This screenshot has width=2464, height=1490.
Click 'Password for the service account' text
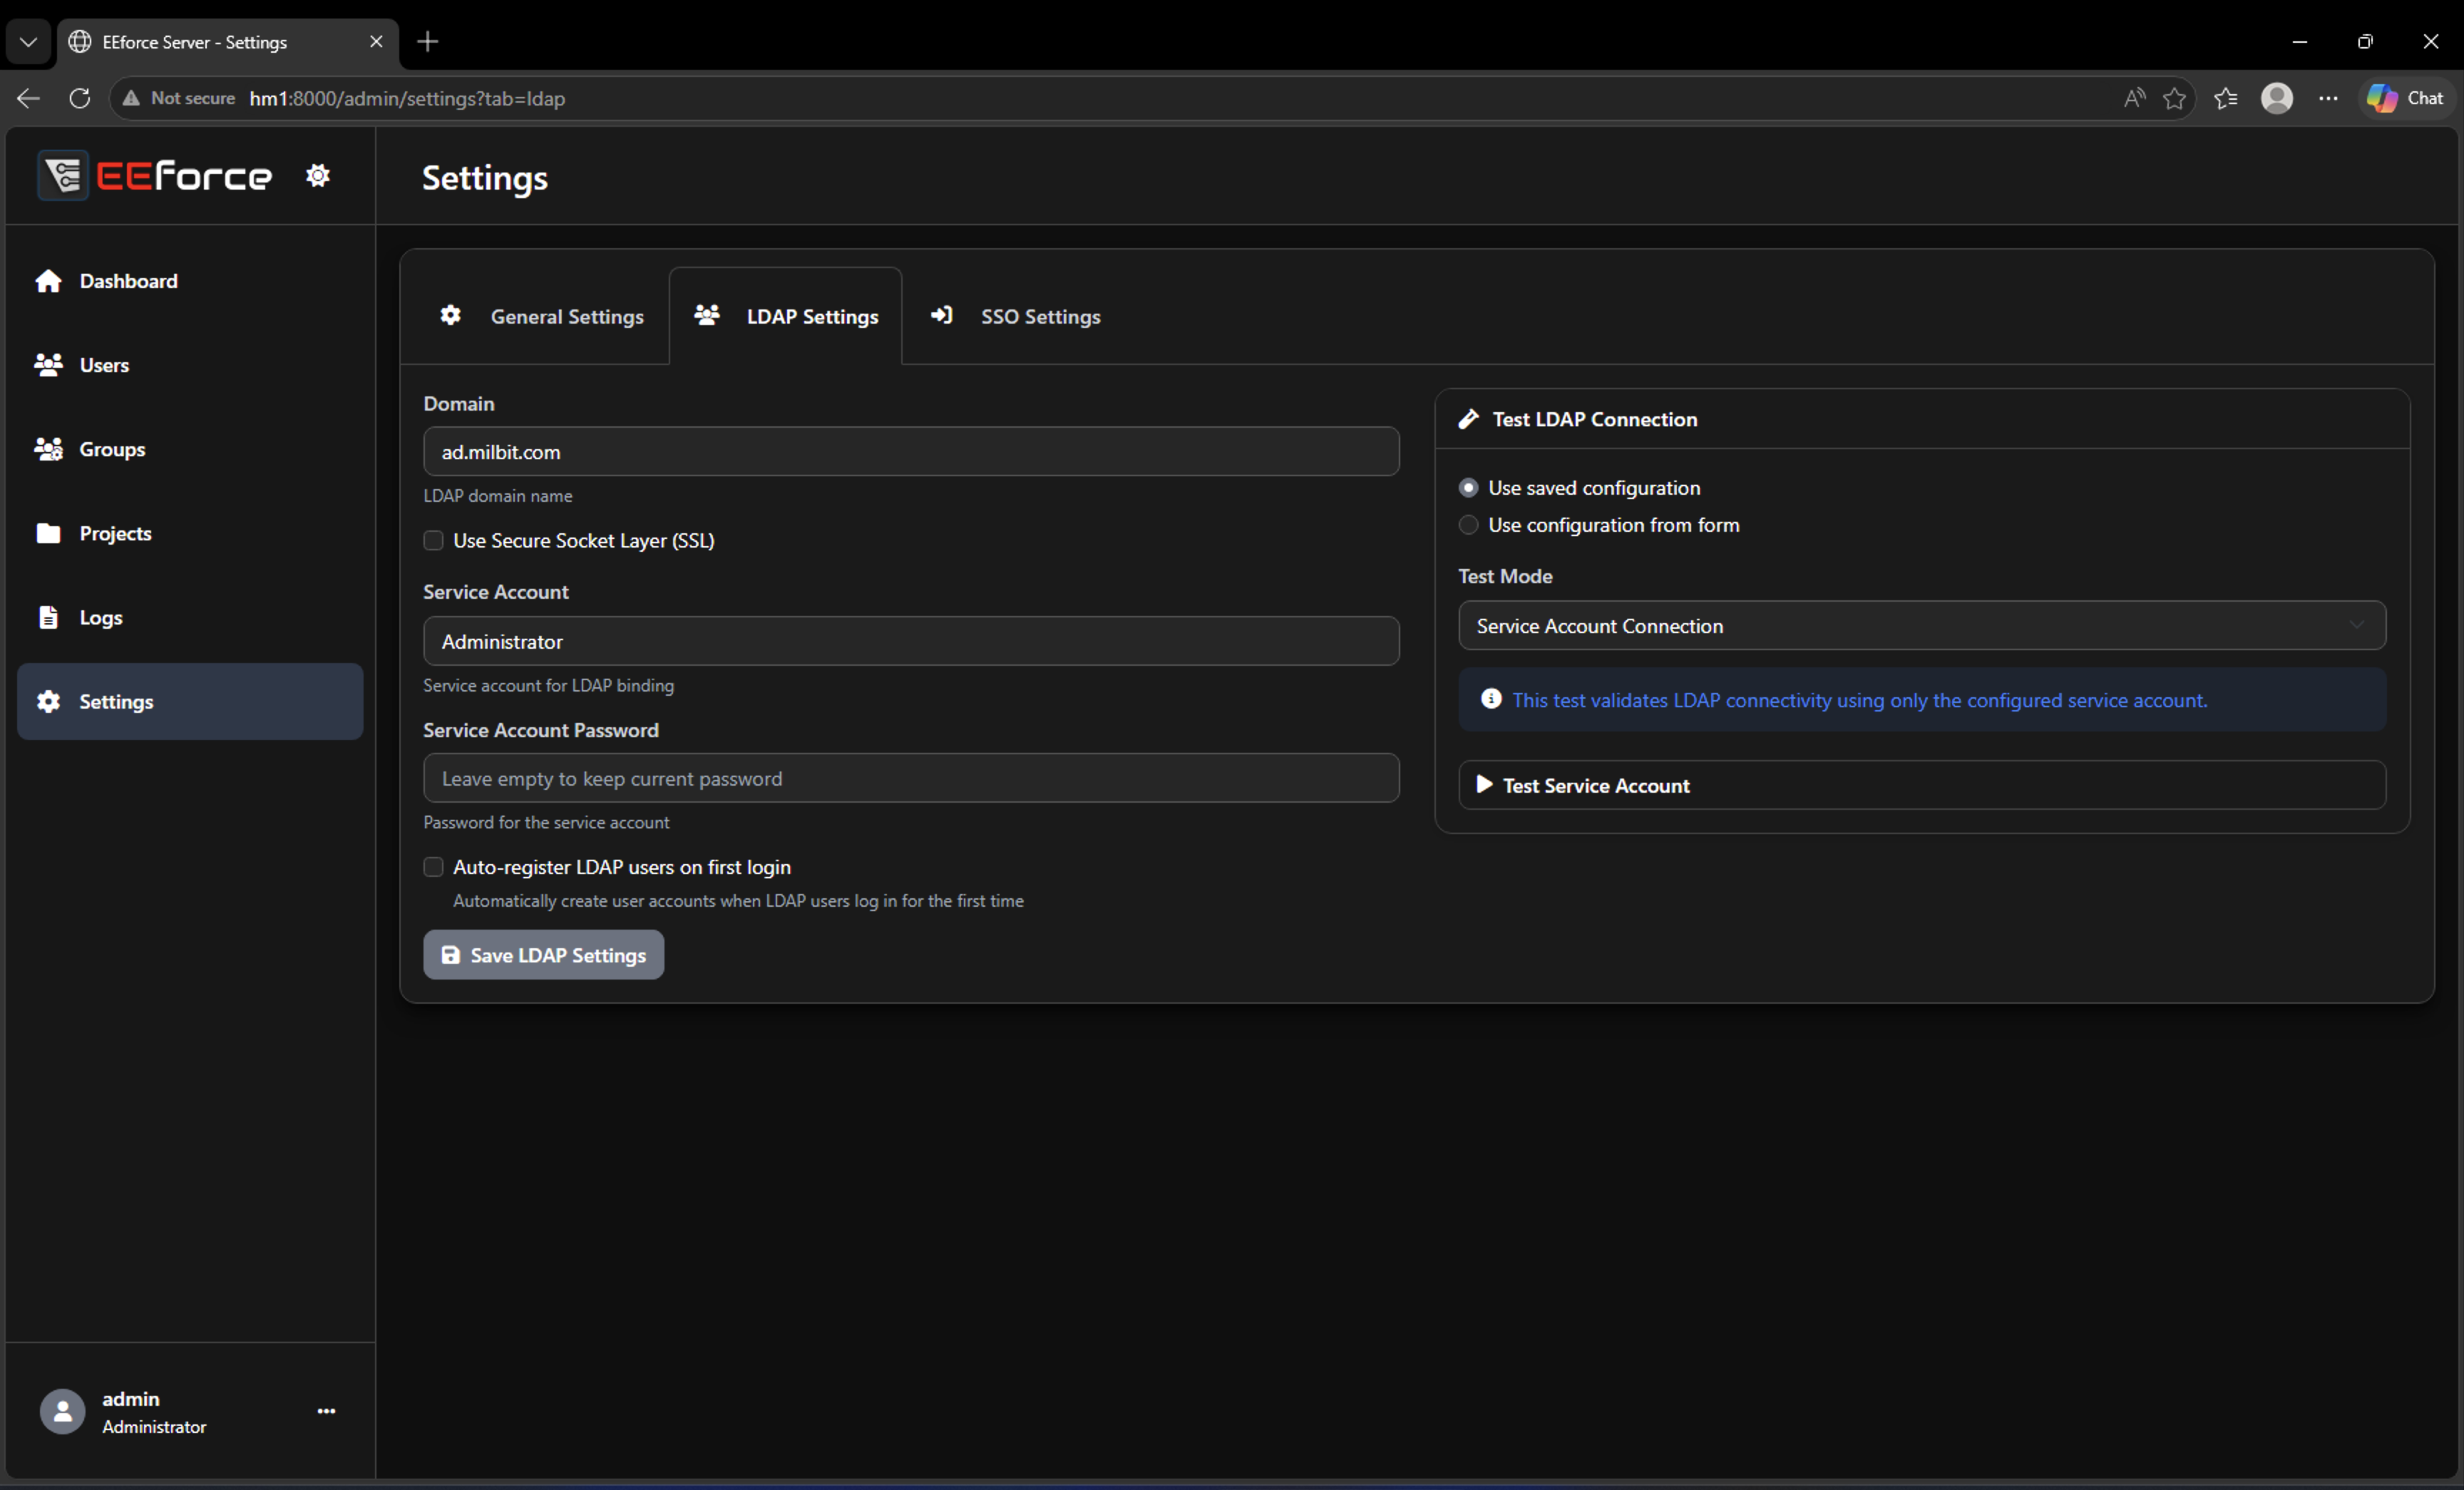[546, 823]
